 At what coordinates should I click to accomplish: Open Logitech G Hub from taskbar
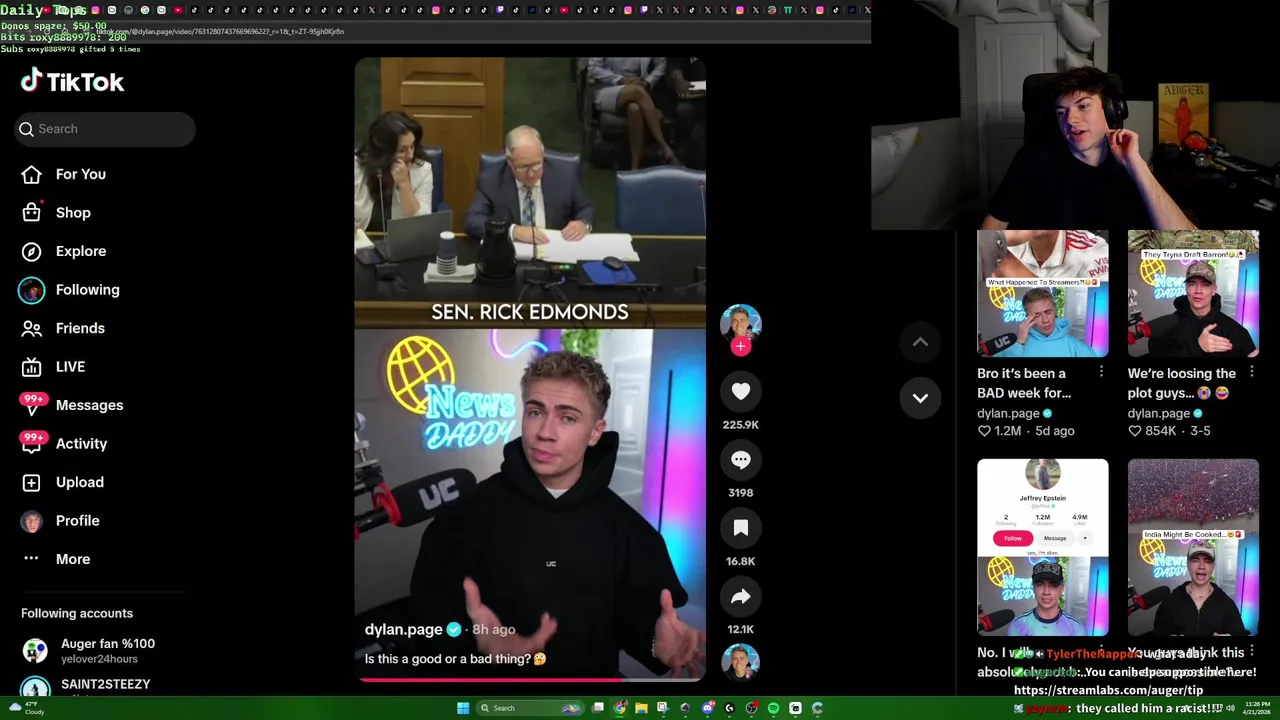729,708
